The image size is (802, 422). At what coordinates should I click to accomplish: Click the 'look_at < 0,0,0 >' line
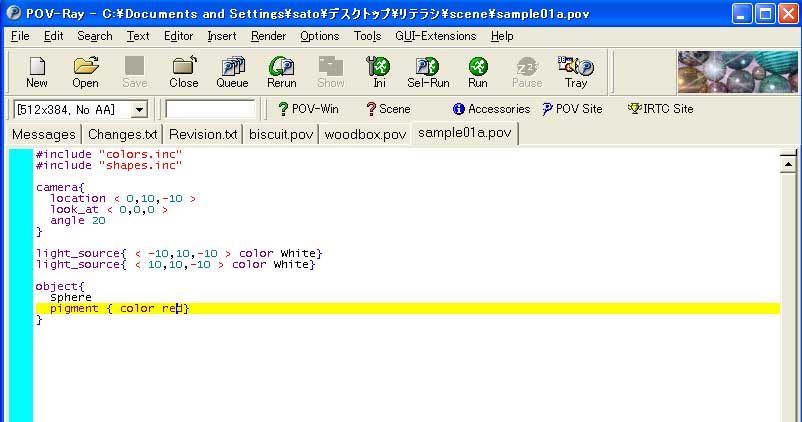coord(109,210)
